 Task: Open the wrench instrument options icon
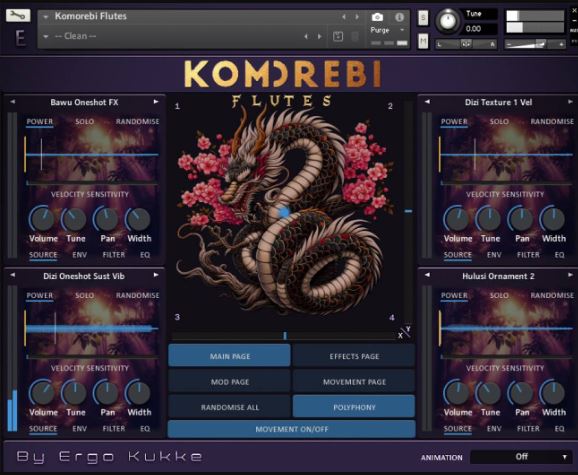point(18,15)
